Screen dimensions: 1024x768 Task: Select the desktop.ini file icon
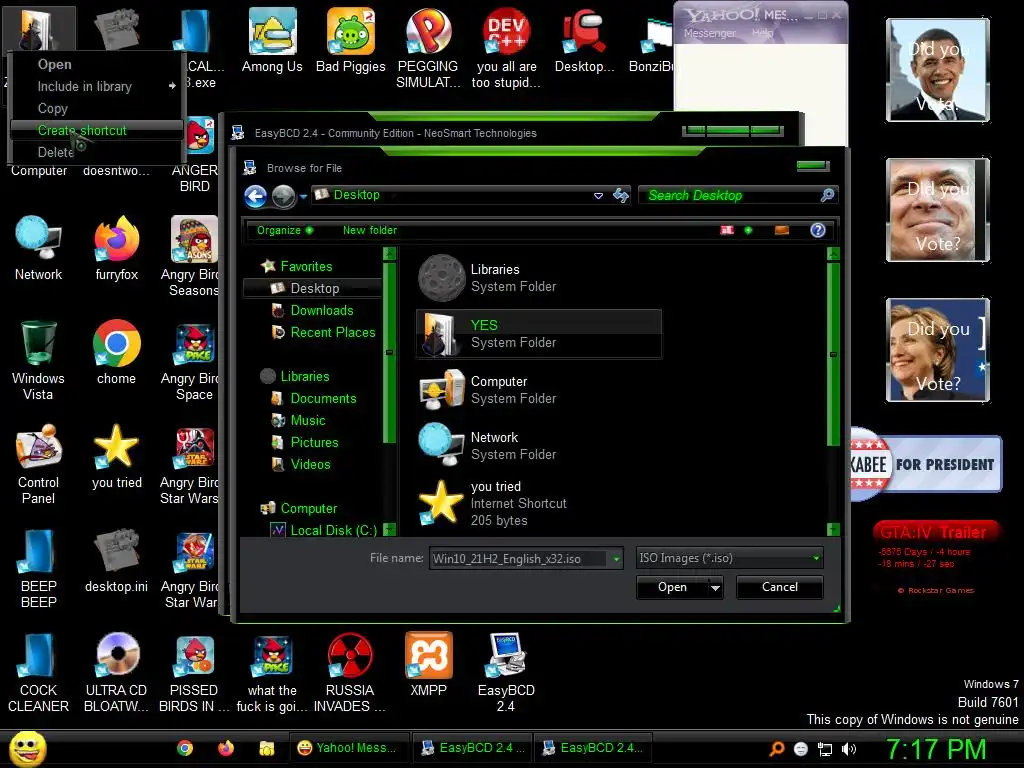tap(116, 560)
